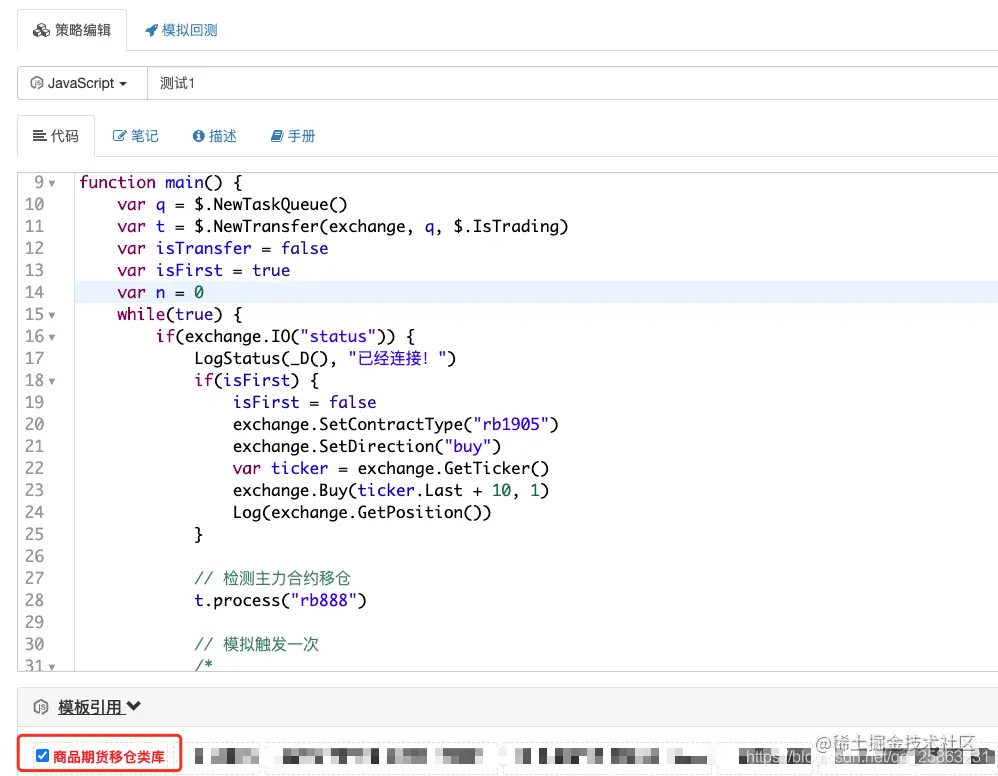Click on $.IsTrading in line 11
998x776 pixels.
click(x=506, y=226)
